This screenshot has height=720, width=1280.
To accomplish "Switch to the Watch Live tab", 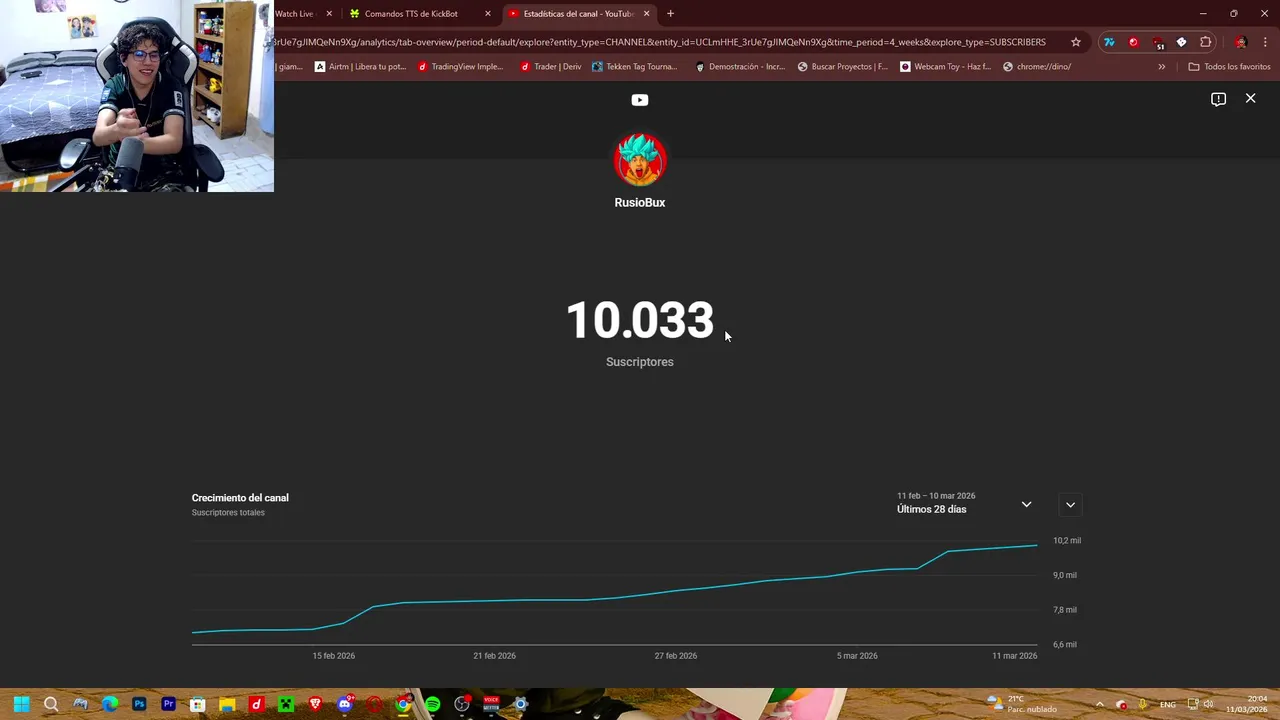I will tap(297, 14).
